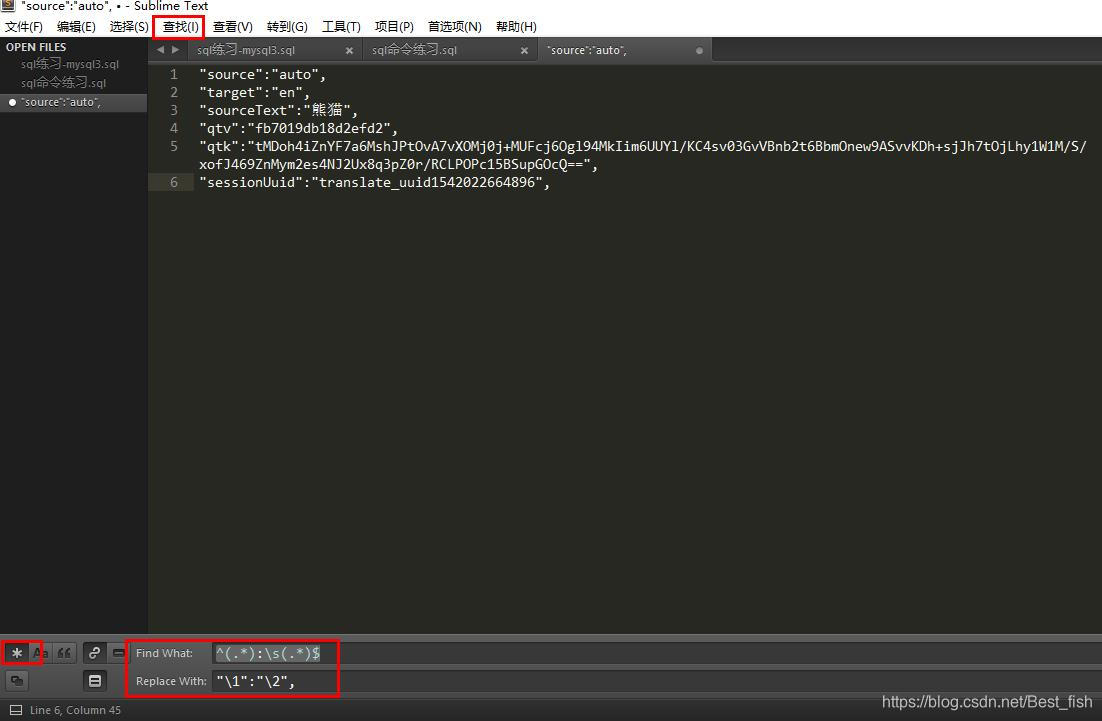1102x721 pixels.
Task: Toggle highlight matches option
Action: point(95,680)
